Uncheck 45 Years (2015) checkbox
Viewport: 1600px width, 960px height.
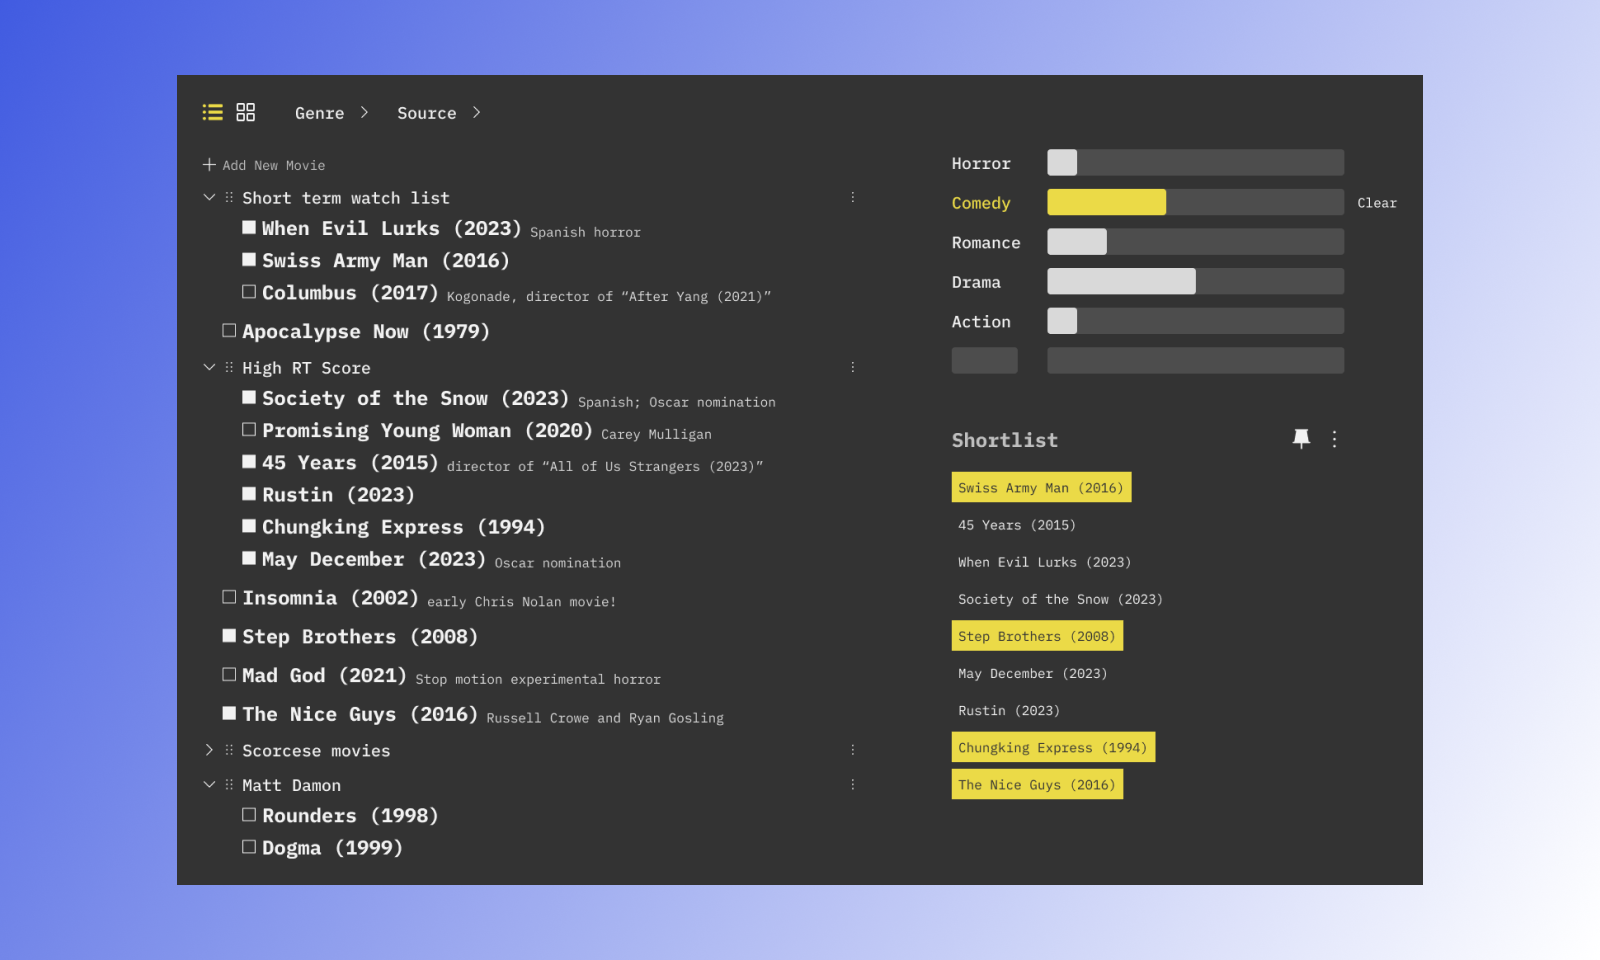[249, 461]
